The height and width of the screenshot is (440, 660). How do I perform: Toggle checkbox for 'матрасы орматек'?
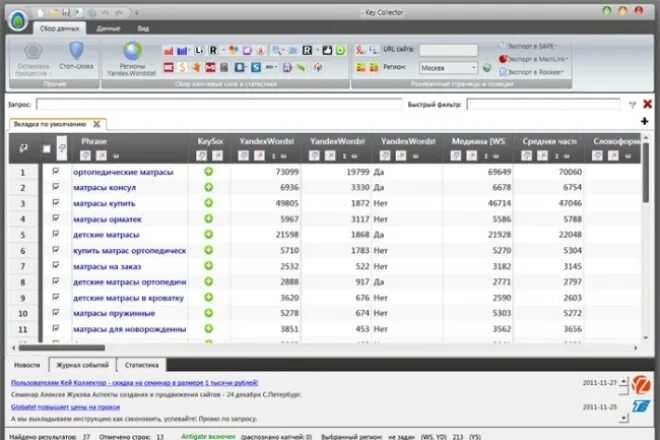[56, 219]
